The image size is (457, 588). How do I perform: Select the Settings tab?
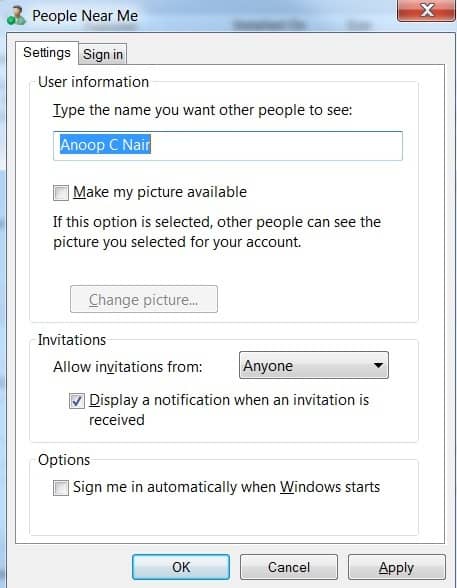47,52
